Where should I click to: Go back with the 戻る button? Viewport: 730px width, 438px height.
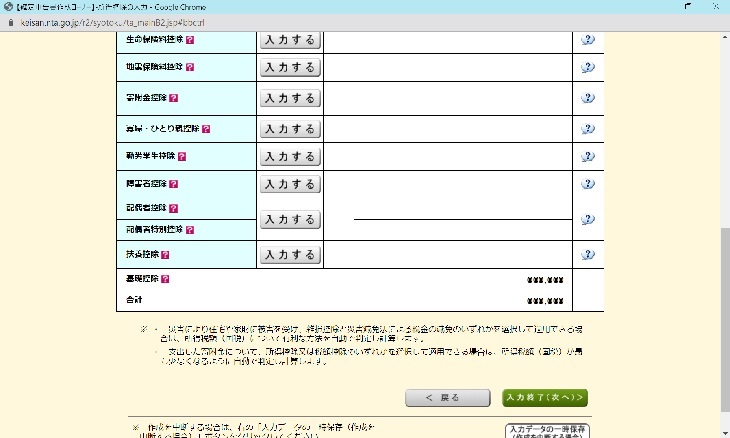(447, 398)
